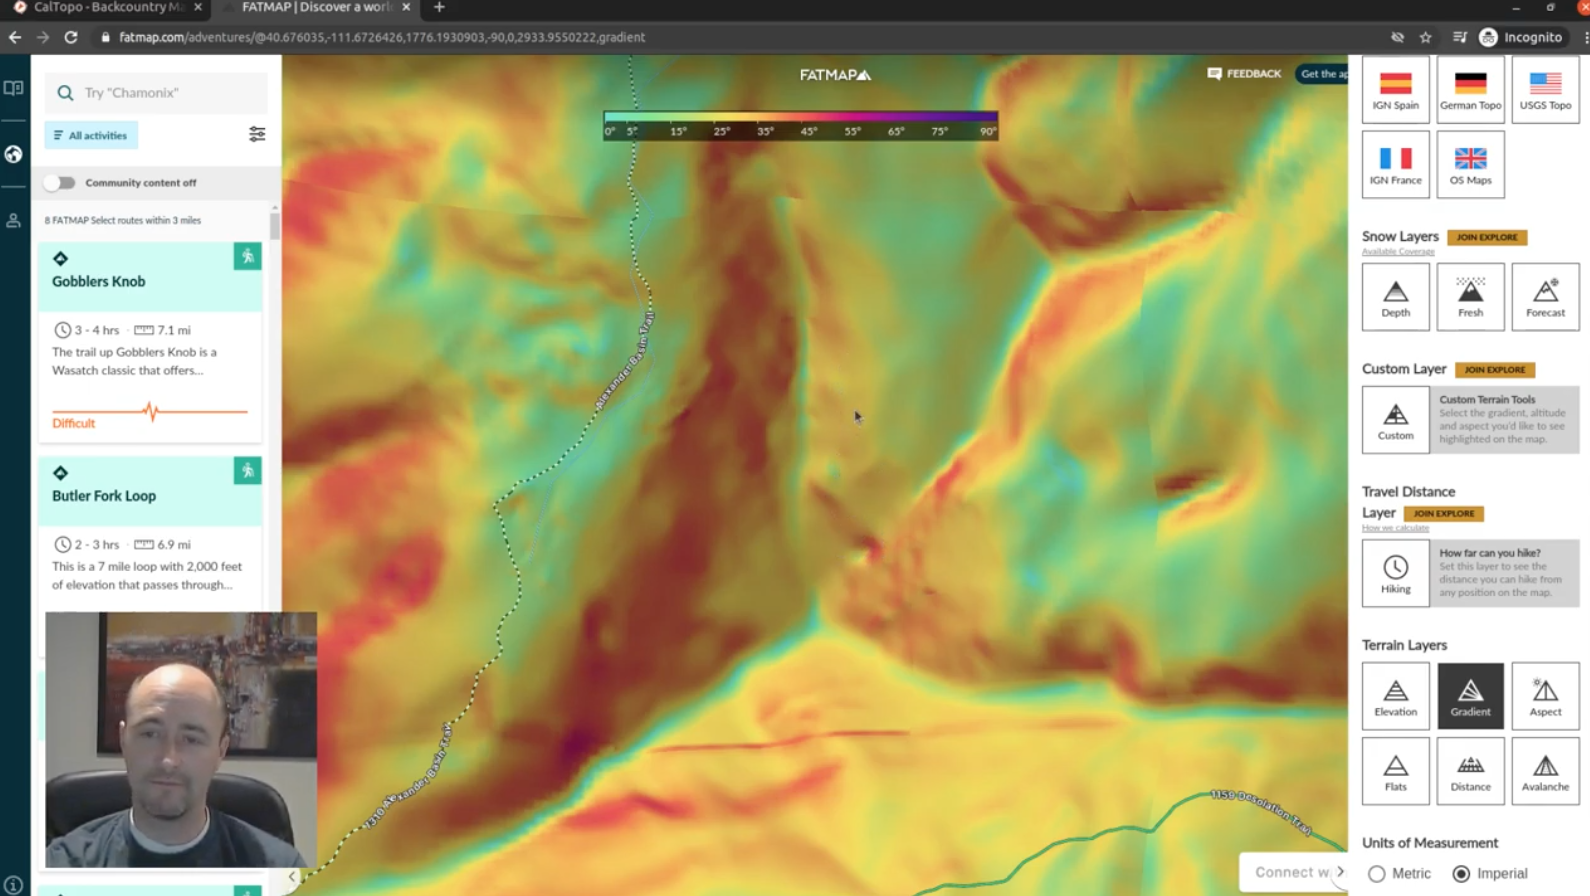The height and width of the screenshot is (896, 1590).
Task: Click the route list scrollbar
Action: click(275, 225)
